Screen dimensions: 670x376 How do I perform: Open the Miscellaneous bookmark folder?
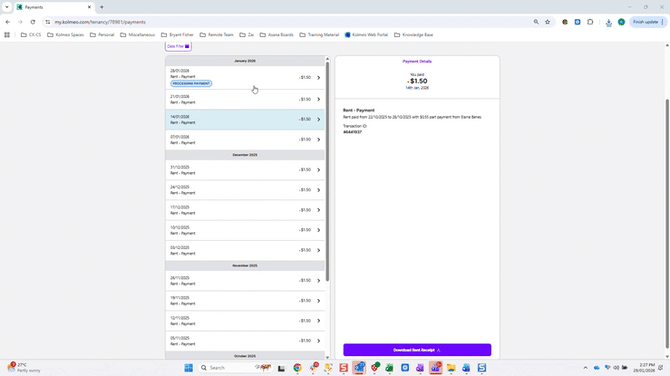click(x=138, y=35)
